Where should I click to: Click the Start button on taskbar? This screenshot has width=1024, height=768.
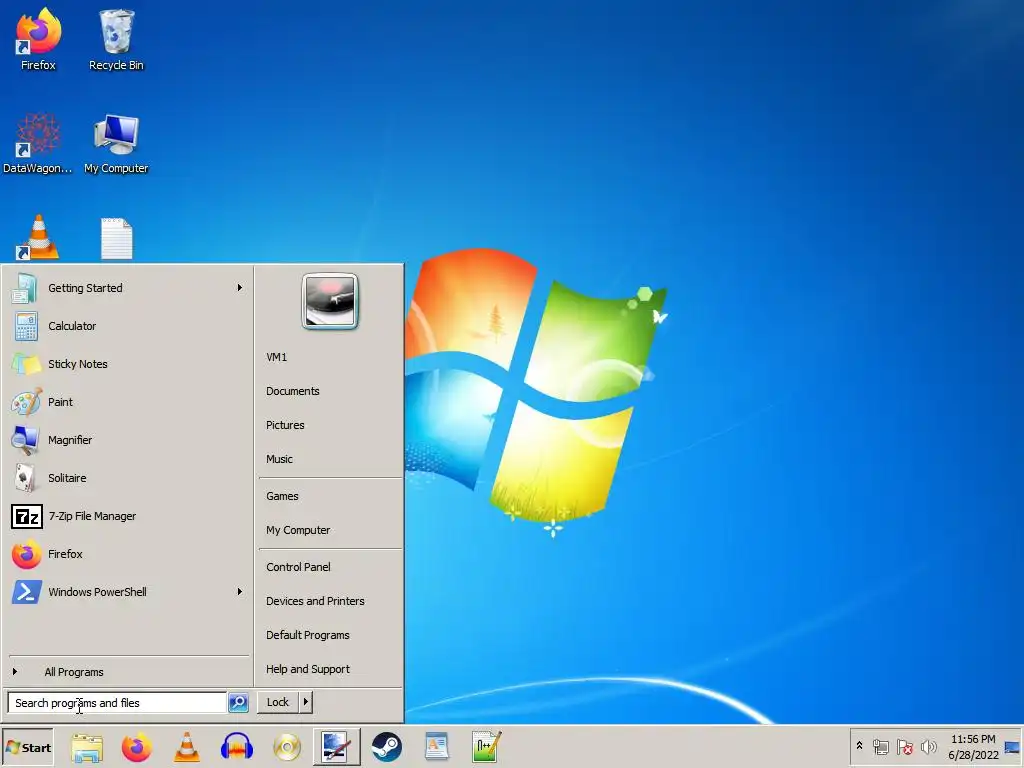click(x=27, y=748)
